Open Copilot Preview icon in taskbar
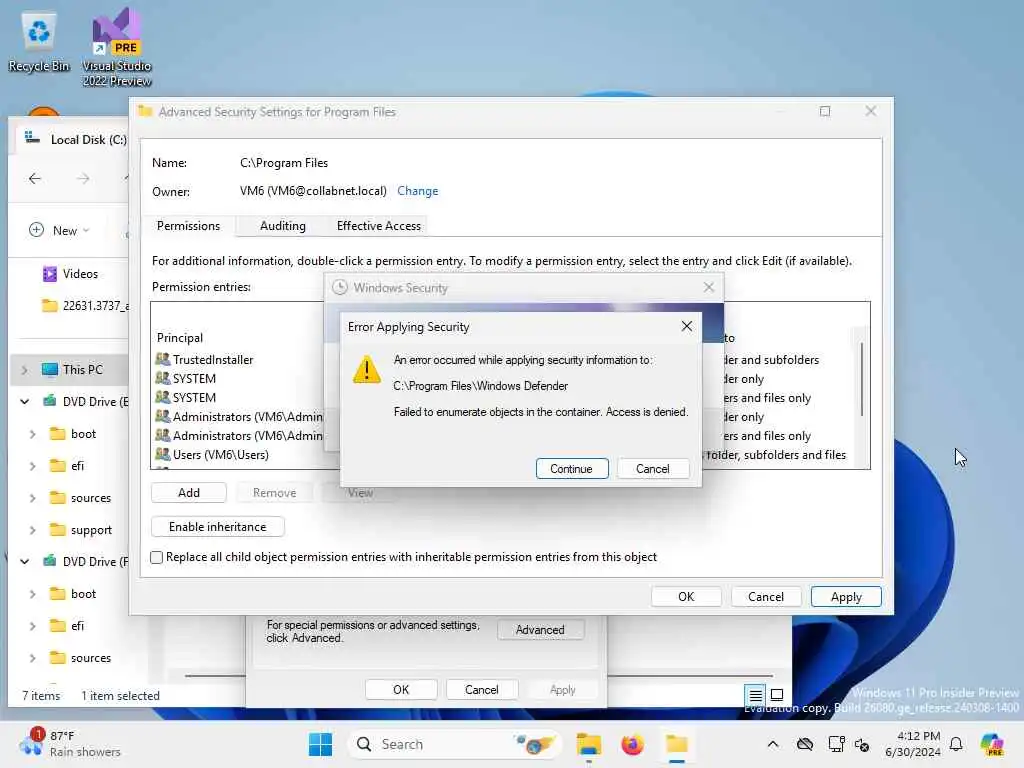This screenshot has height=768, width=1024. coord(992,744)
